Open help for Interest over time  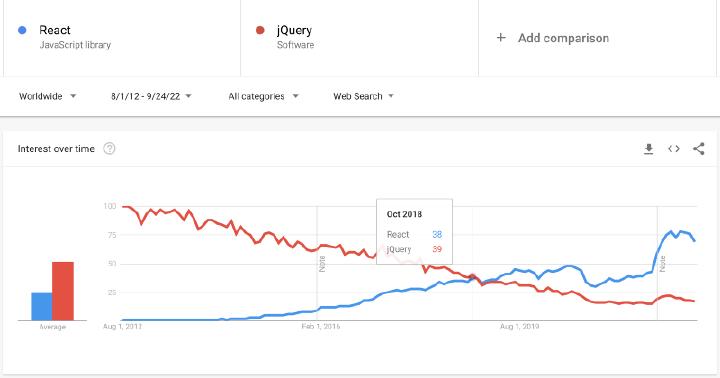coord(109,148)
